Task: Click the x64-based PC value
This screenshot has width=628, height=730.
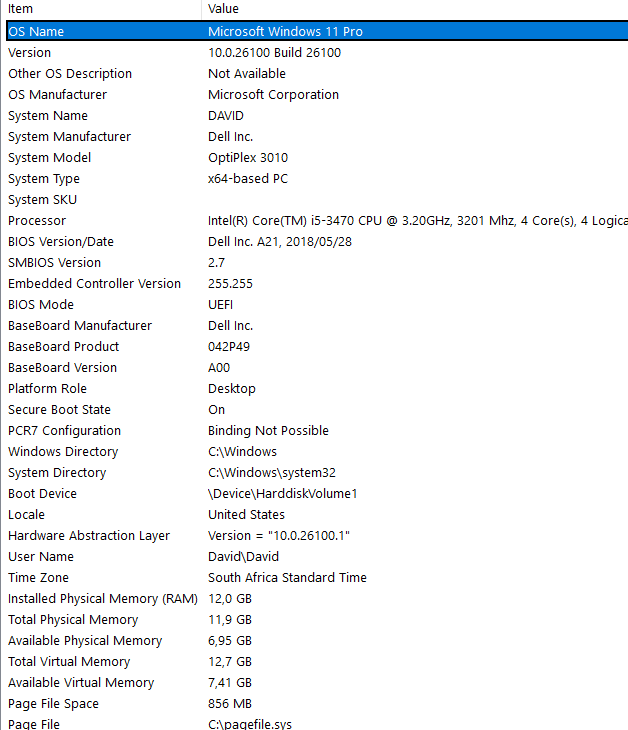Action: click(x=248, y=178)
